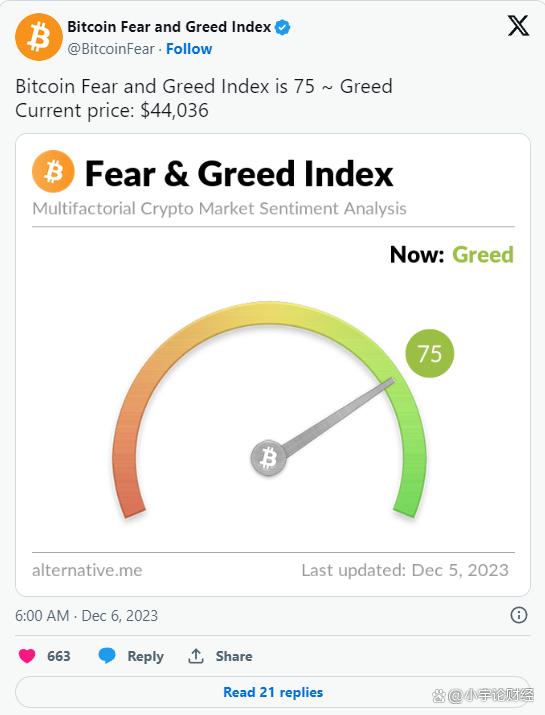Click the gray Bitcoin gauge needle hub

(x=269, y=458)
